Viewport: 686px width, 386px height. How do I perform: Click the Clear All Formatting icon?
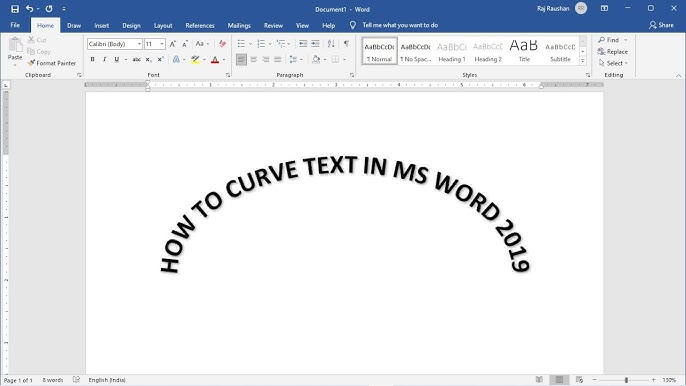click(x=222, y=44)
